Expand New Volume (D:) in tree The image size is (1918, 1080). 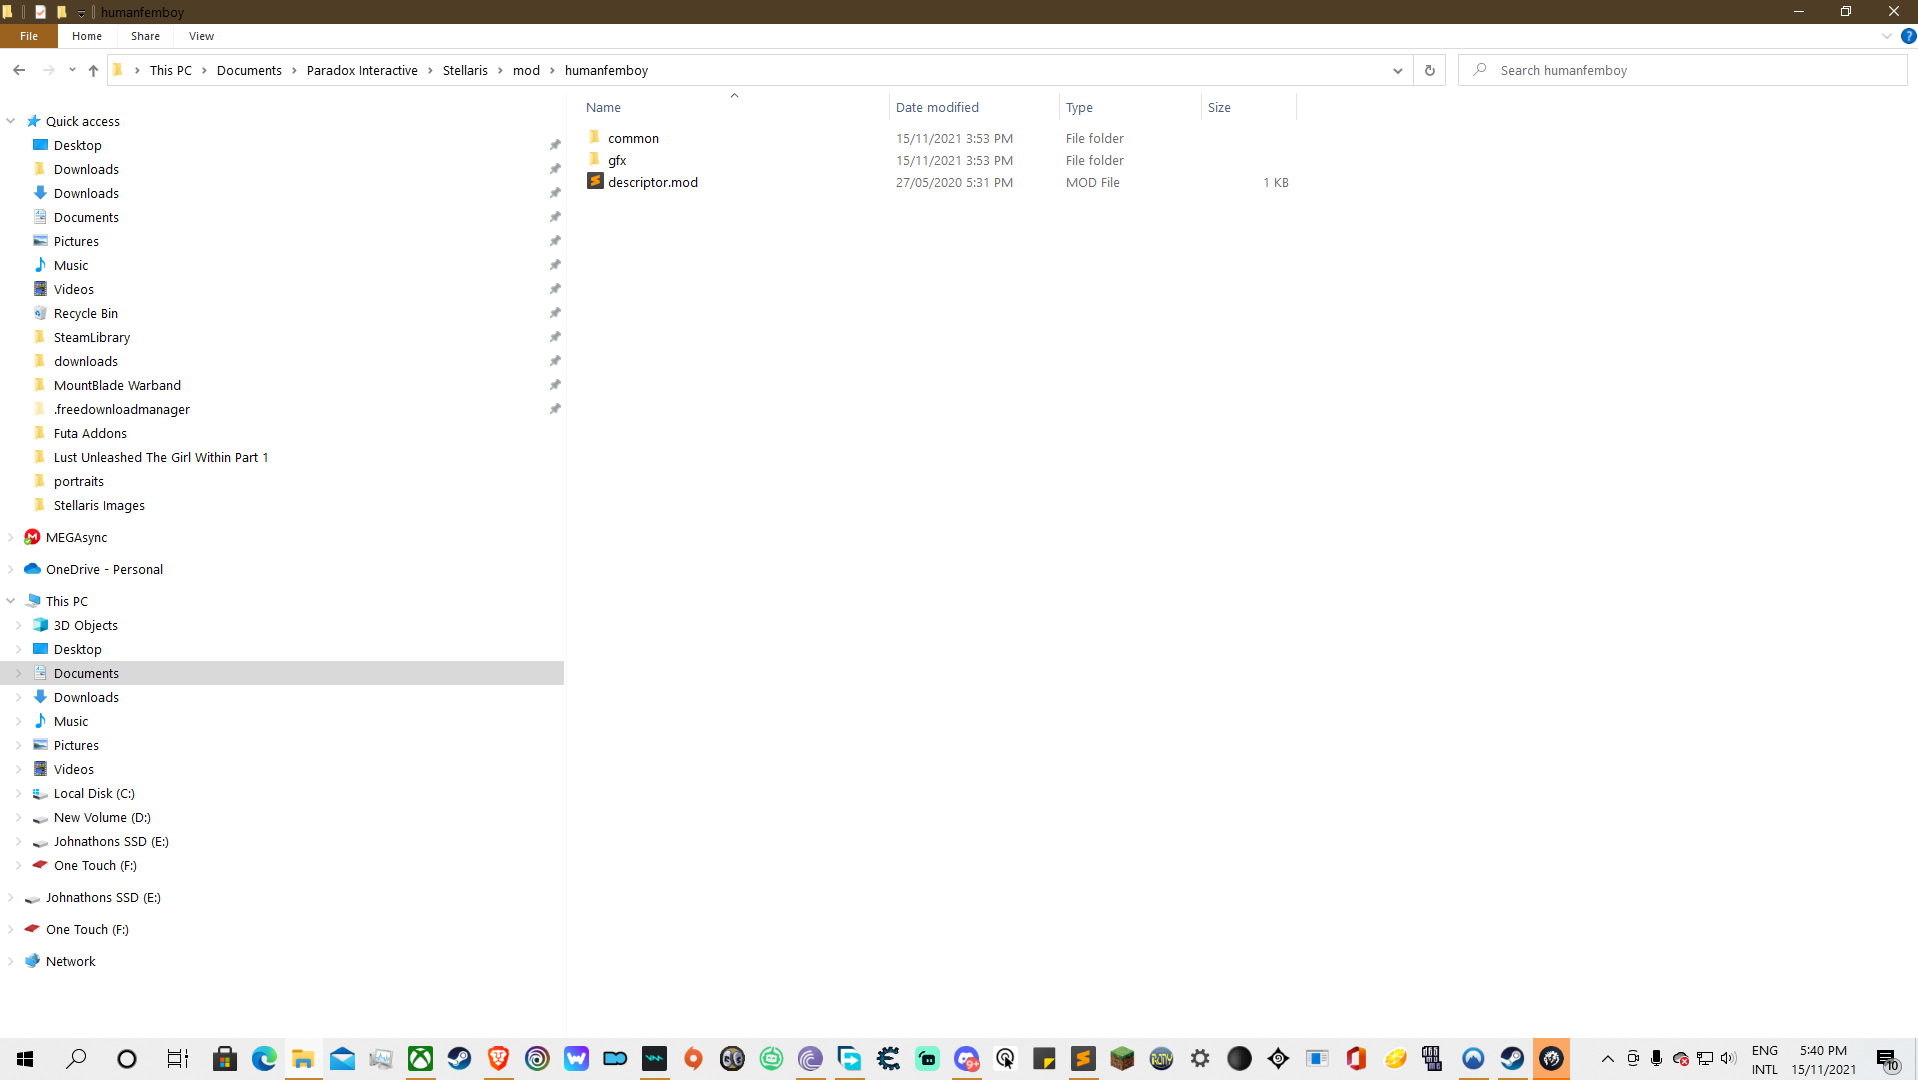coord(19,817)
